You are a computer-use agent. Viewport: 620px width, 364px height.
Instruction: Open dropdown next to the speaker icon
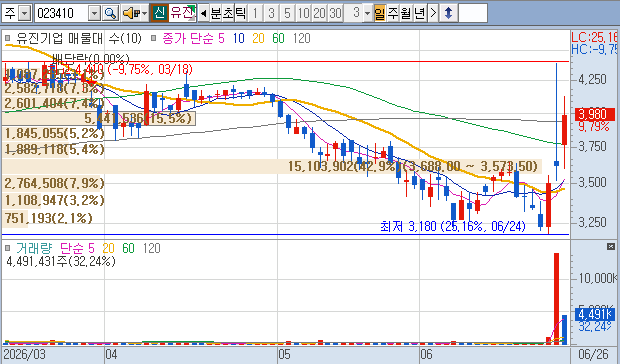pos(144,13)
